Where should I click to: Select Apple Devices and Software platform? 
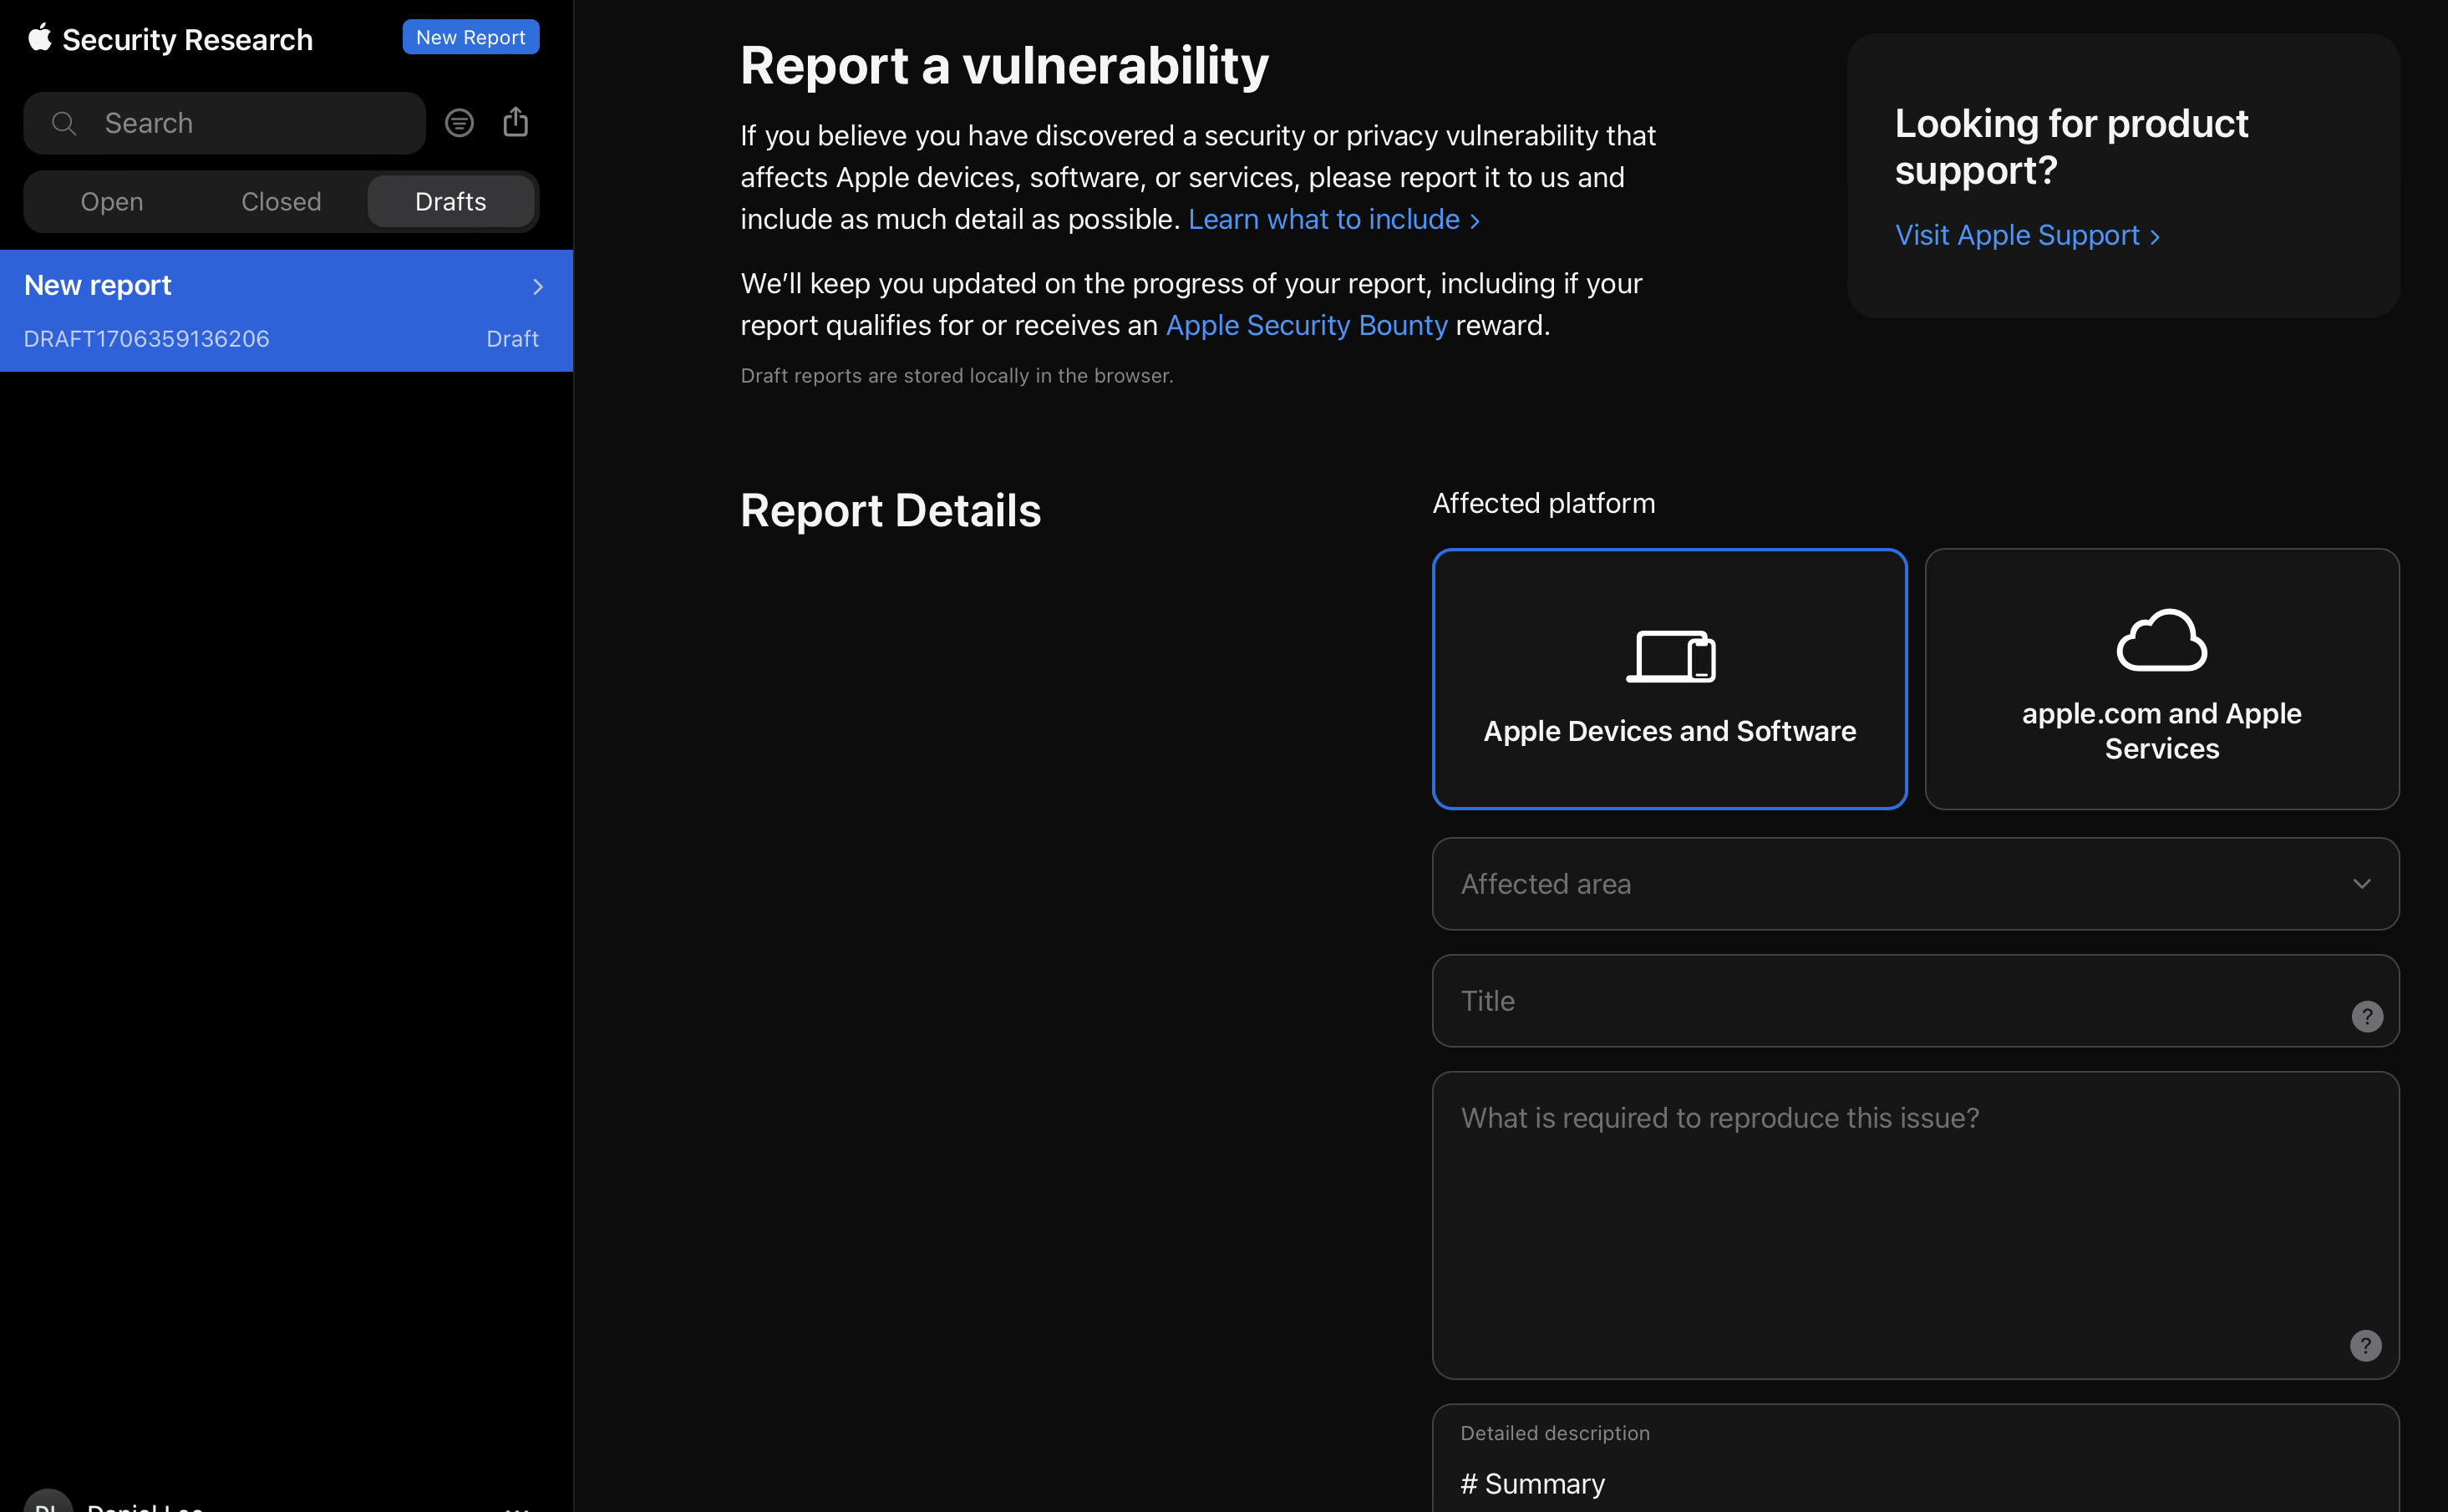click(x=1669, y=731)
